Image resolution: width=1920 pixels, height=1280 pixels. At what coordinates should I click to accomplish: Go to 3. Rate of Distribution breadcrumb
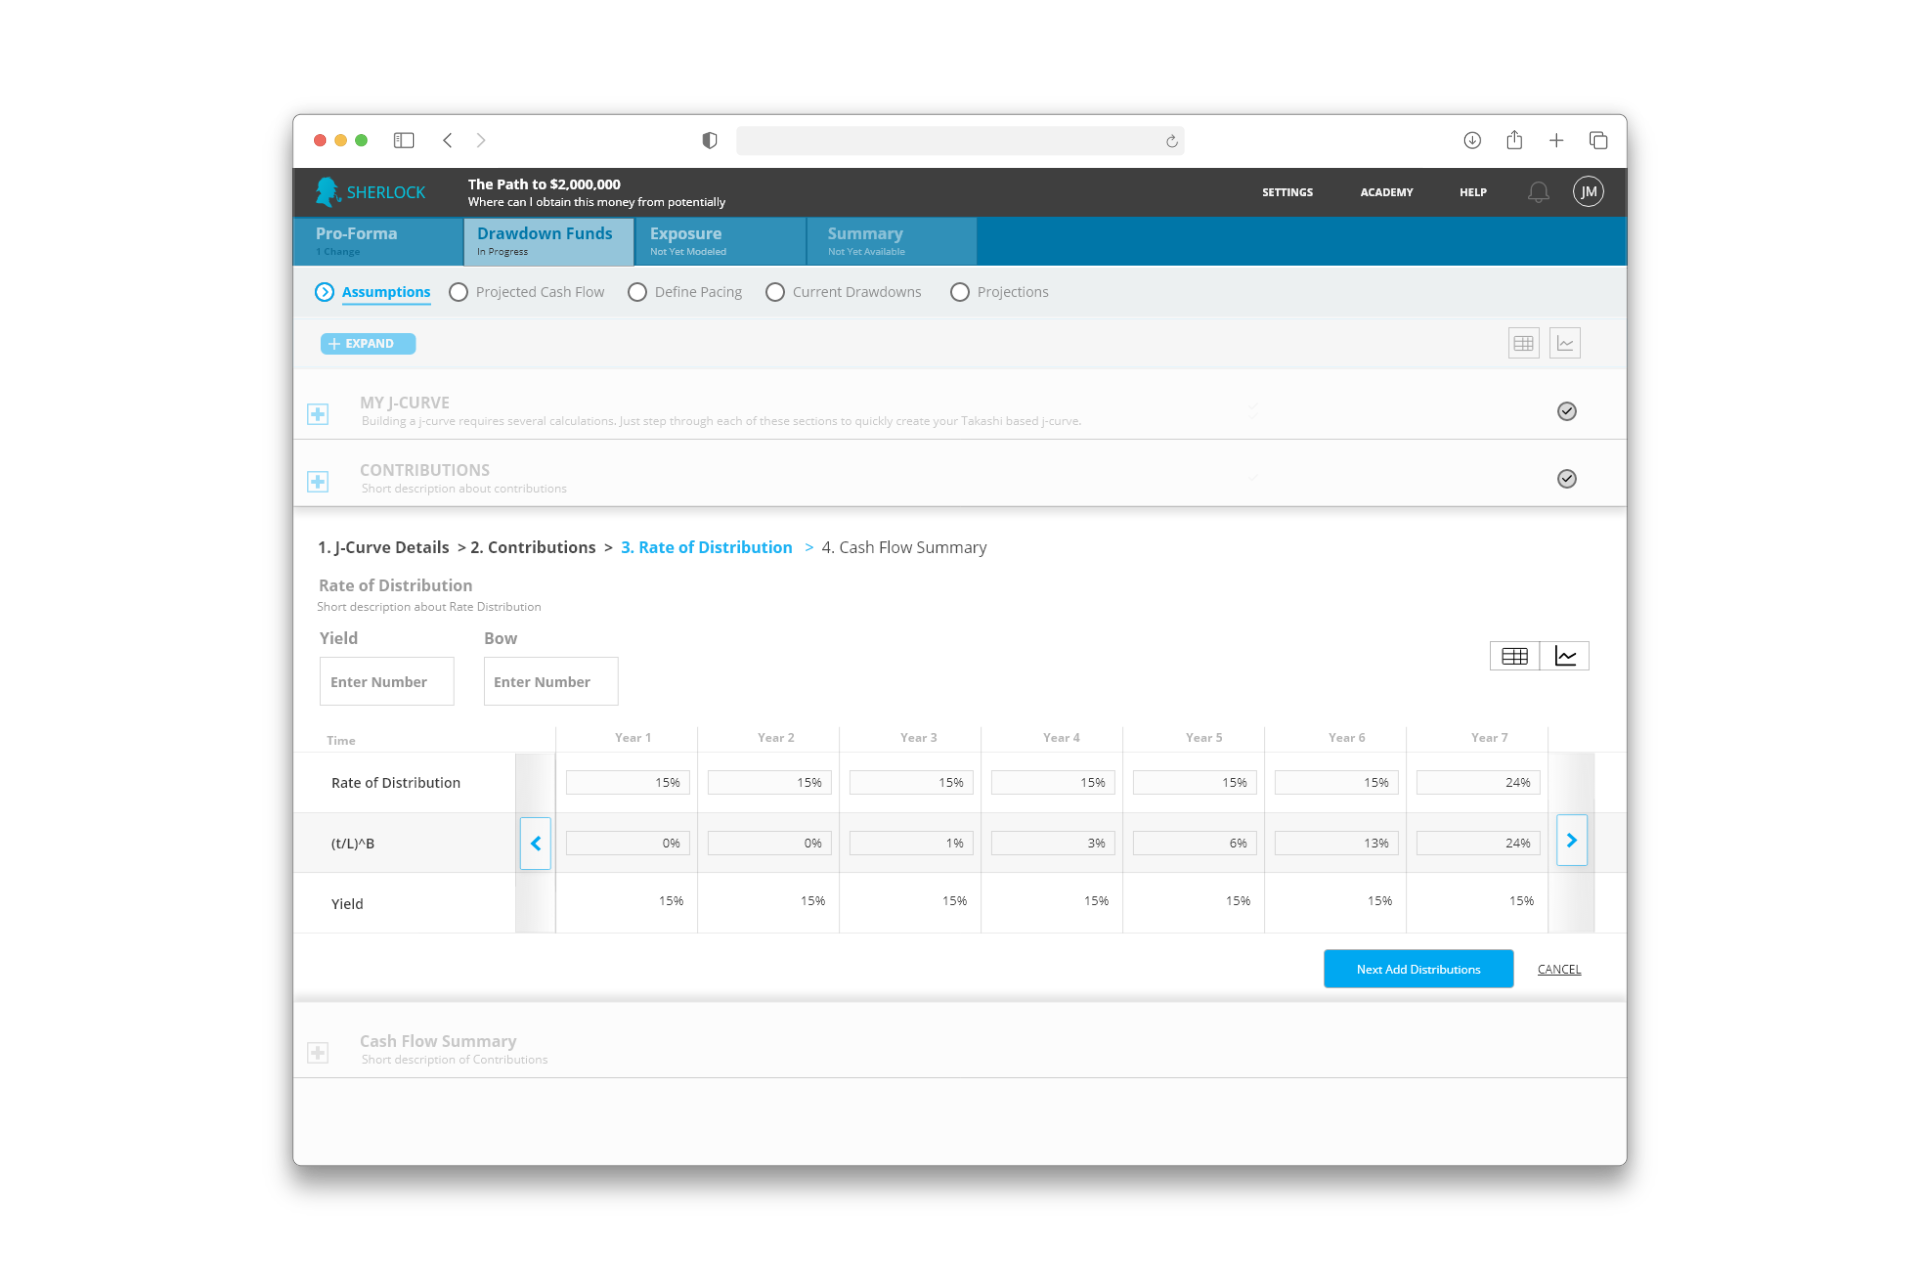(x=707, y=547)
